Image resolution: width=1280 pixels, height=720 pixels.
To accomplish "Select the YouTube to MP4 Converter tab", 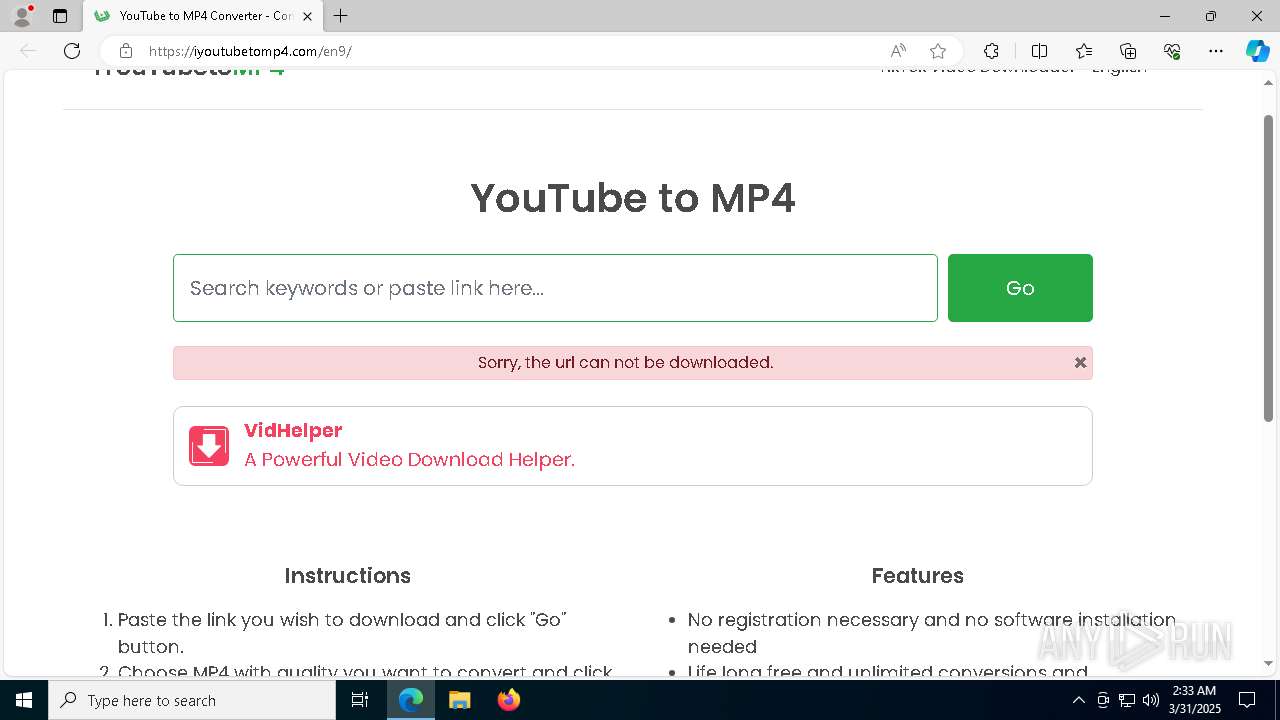I will click(x=203, y=16).
